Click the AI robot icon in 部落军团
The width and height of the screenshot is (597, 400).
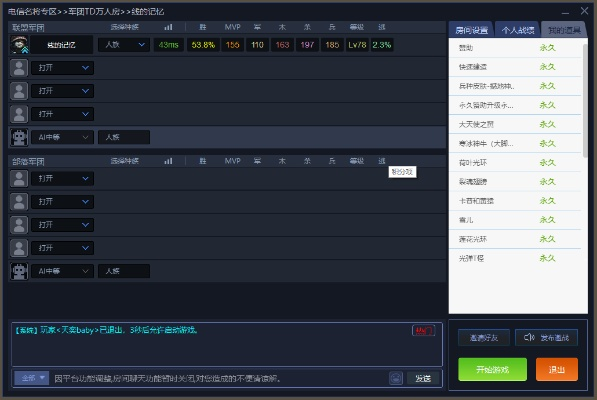19,271
